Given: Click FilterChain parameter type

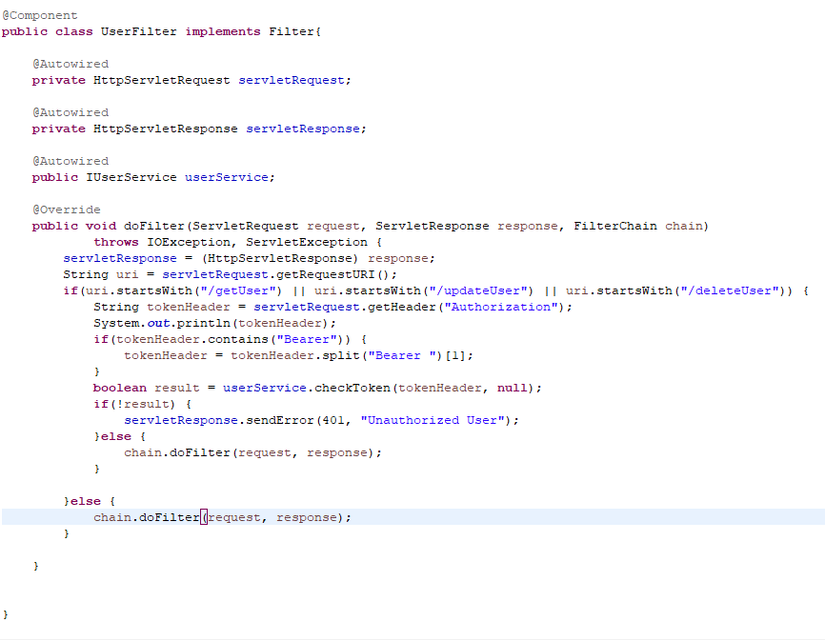Looking at the screenshot, I should [615, 226].
